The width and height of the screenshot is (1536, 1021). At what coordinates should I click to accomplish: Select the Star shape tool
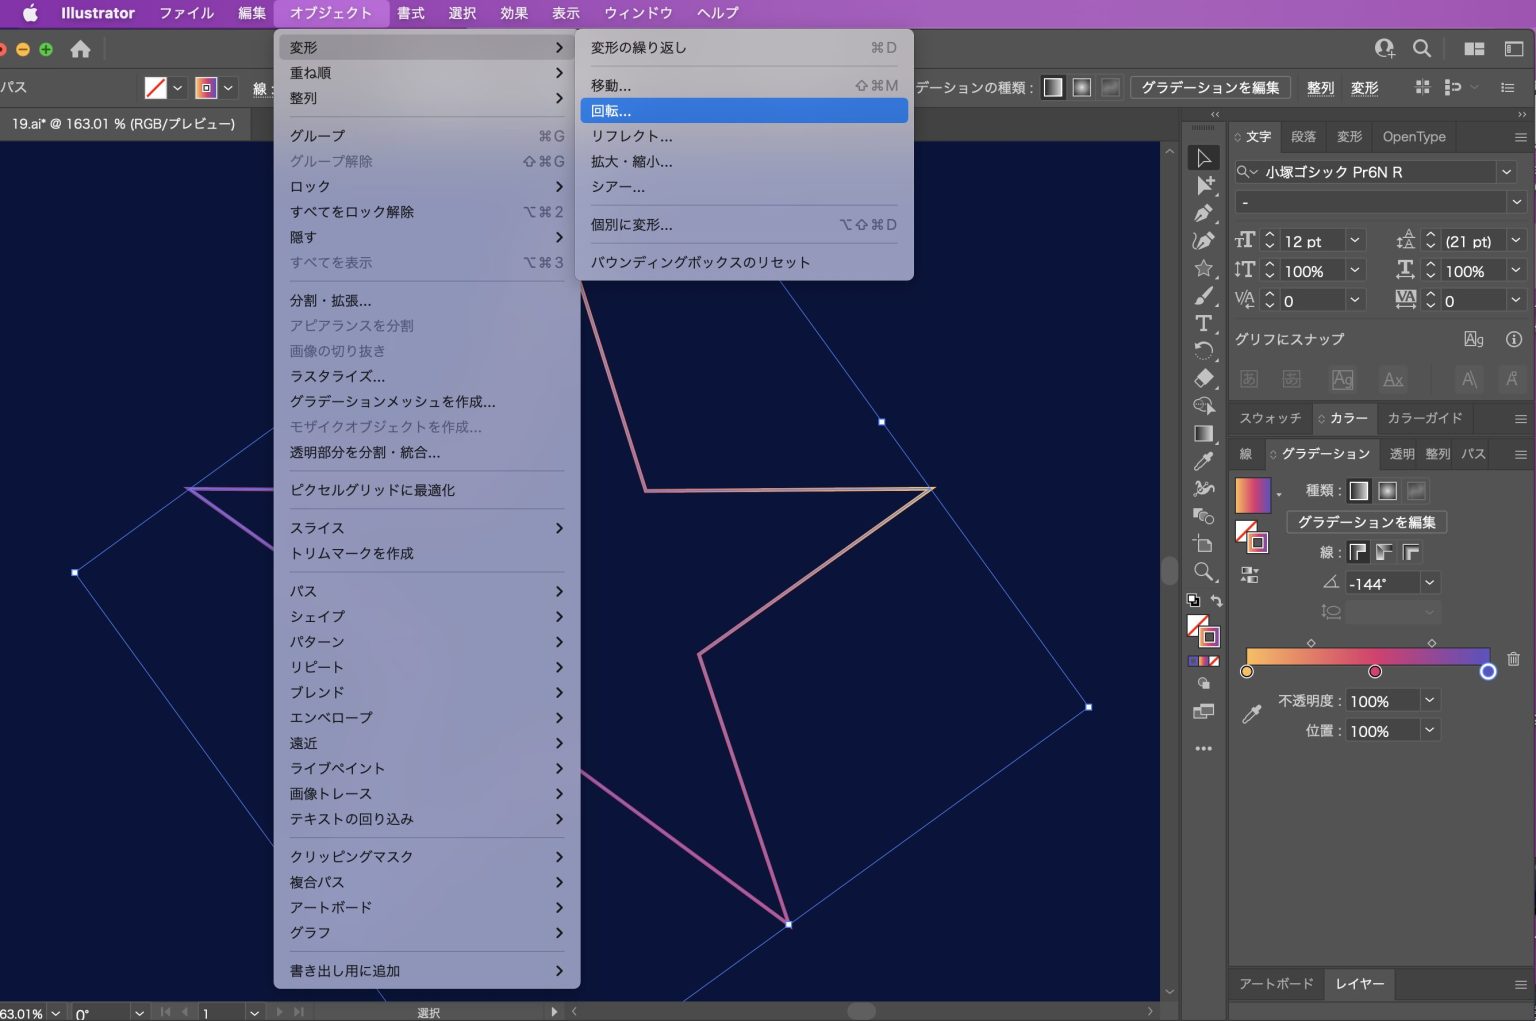click(x=1204, y=268)
